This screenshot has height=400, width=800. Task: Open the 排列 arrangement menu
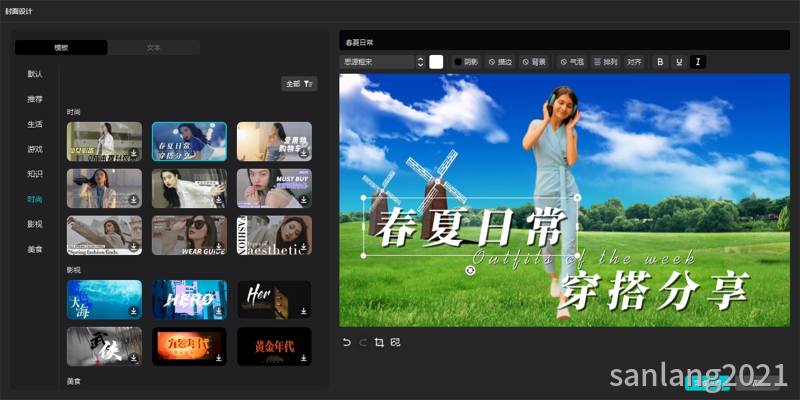click(606, 62)
